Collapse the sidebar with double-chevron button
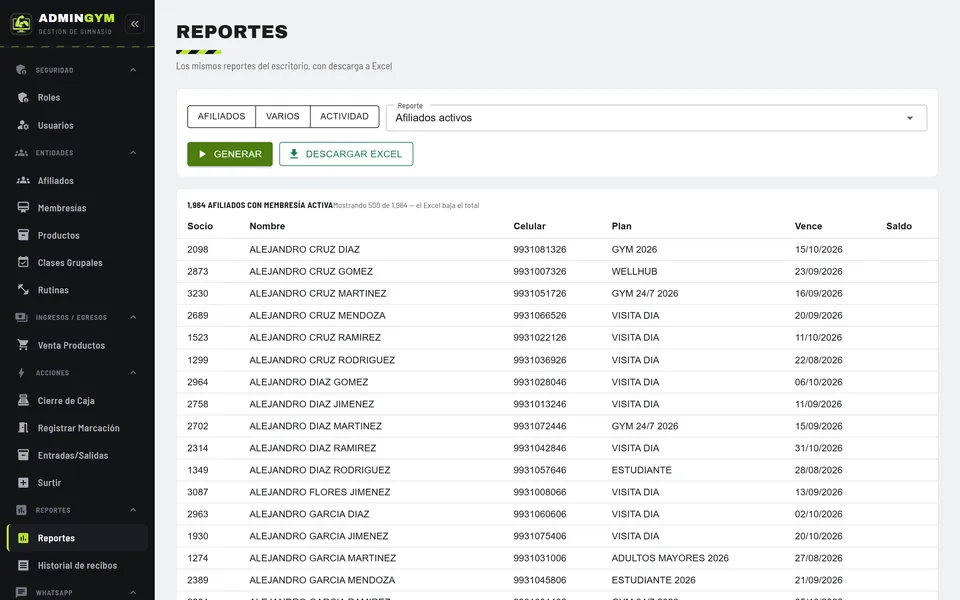960x600 pixels. point(135,24)
